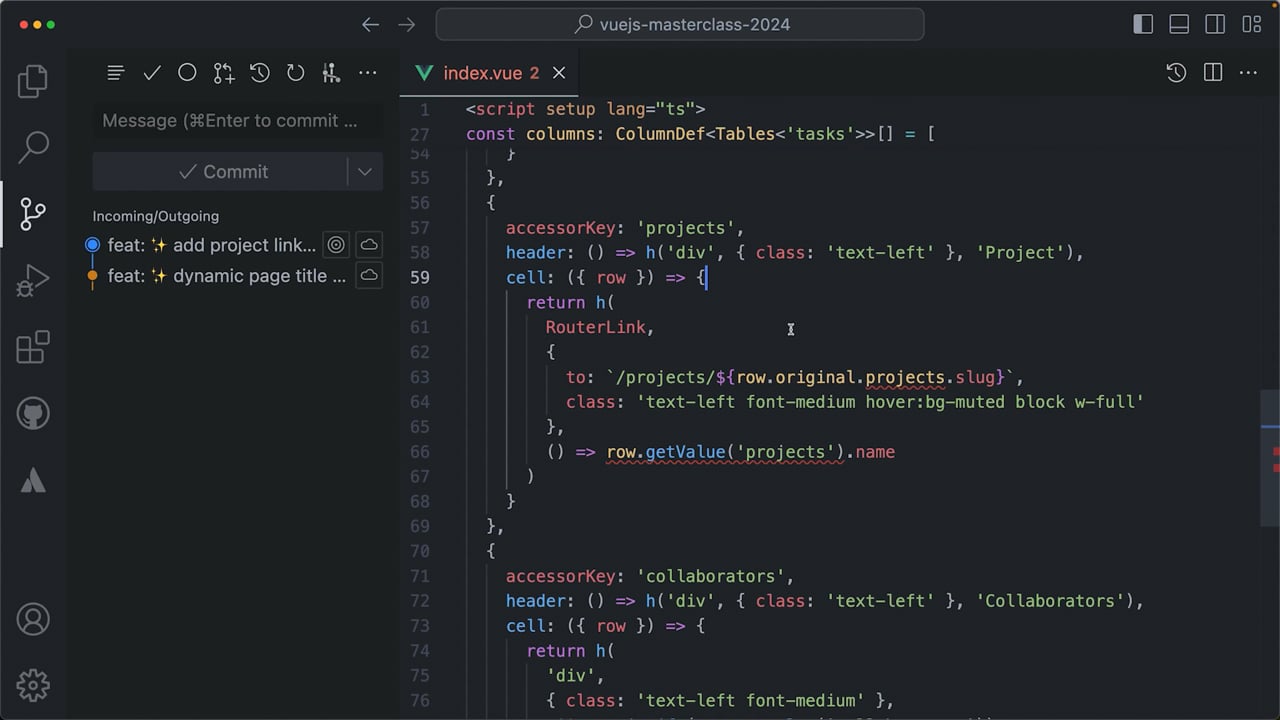Open the Extensions view

pyautogui.click(x=33, y=347)
